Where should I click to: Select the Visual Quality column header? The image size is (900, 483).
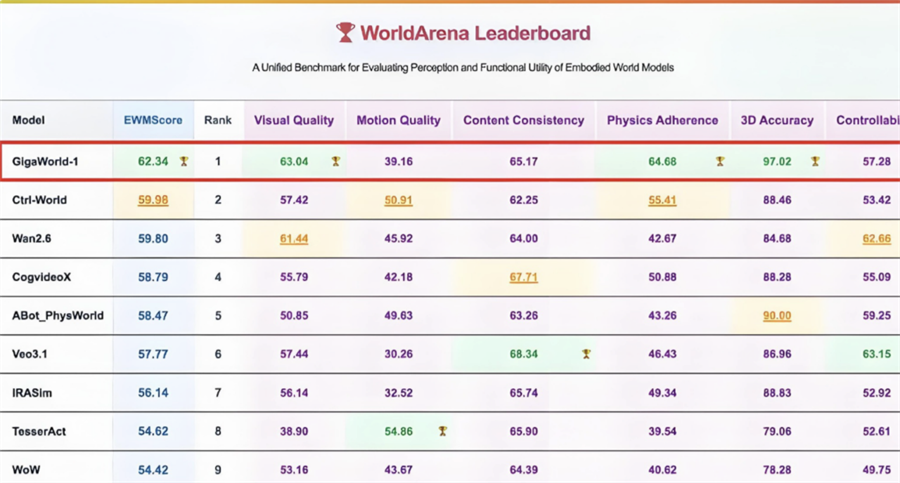tap(294, 120)
